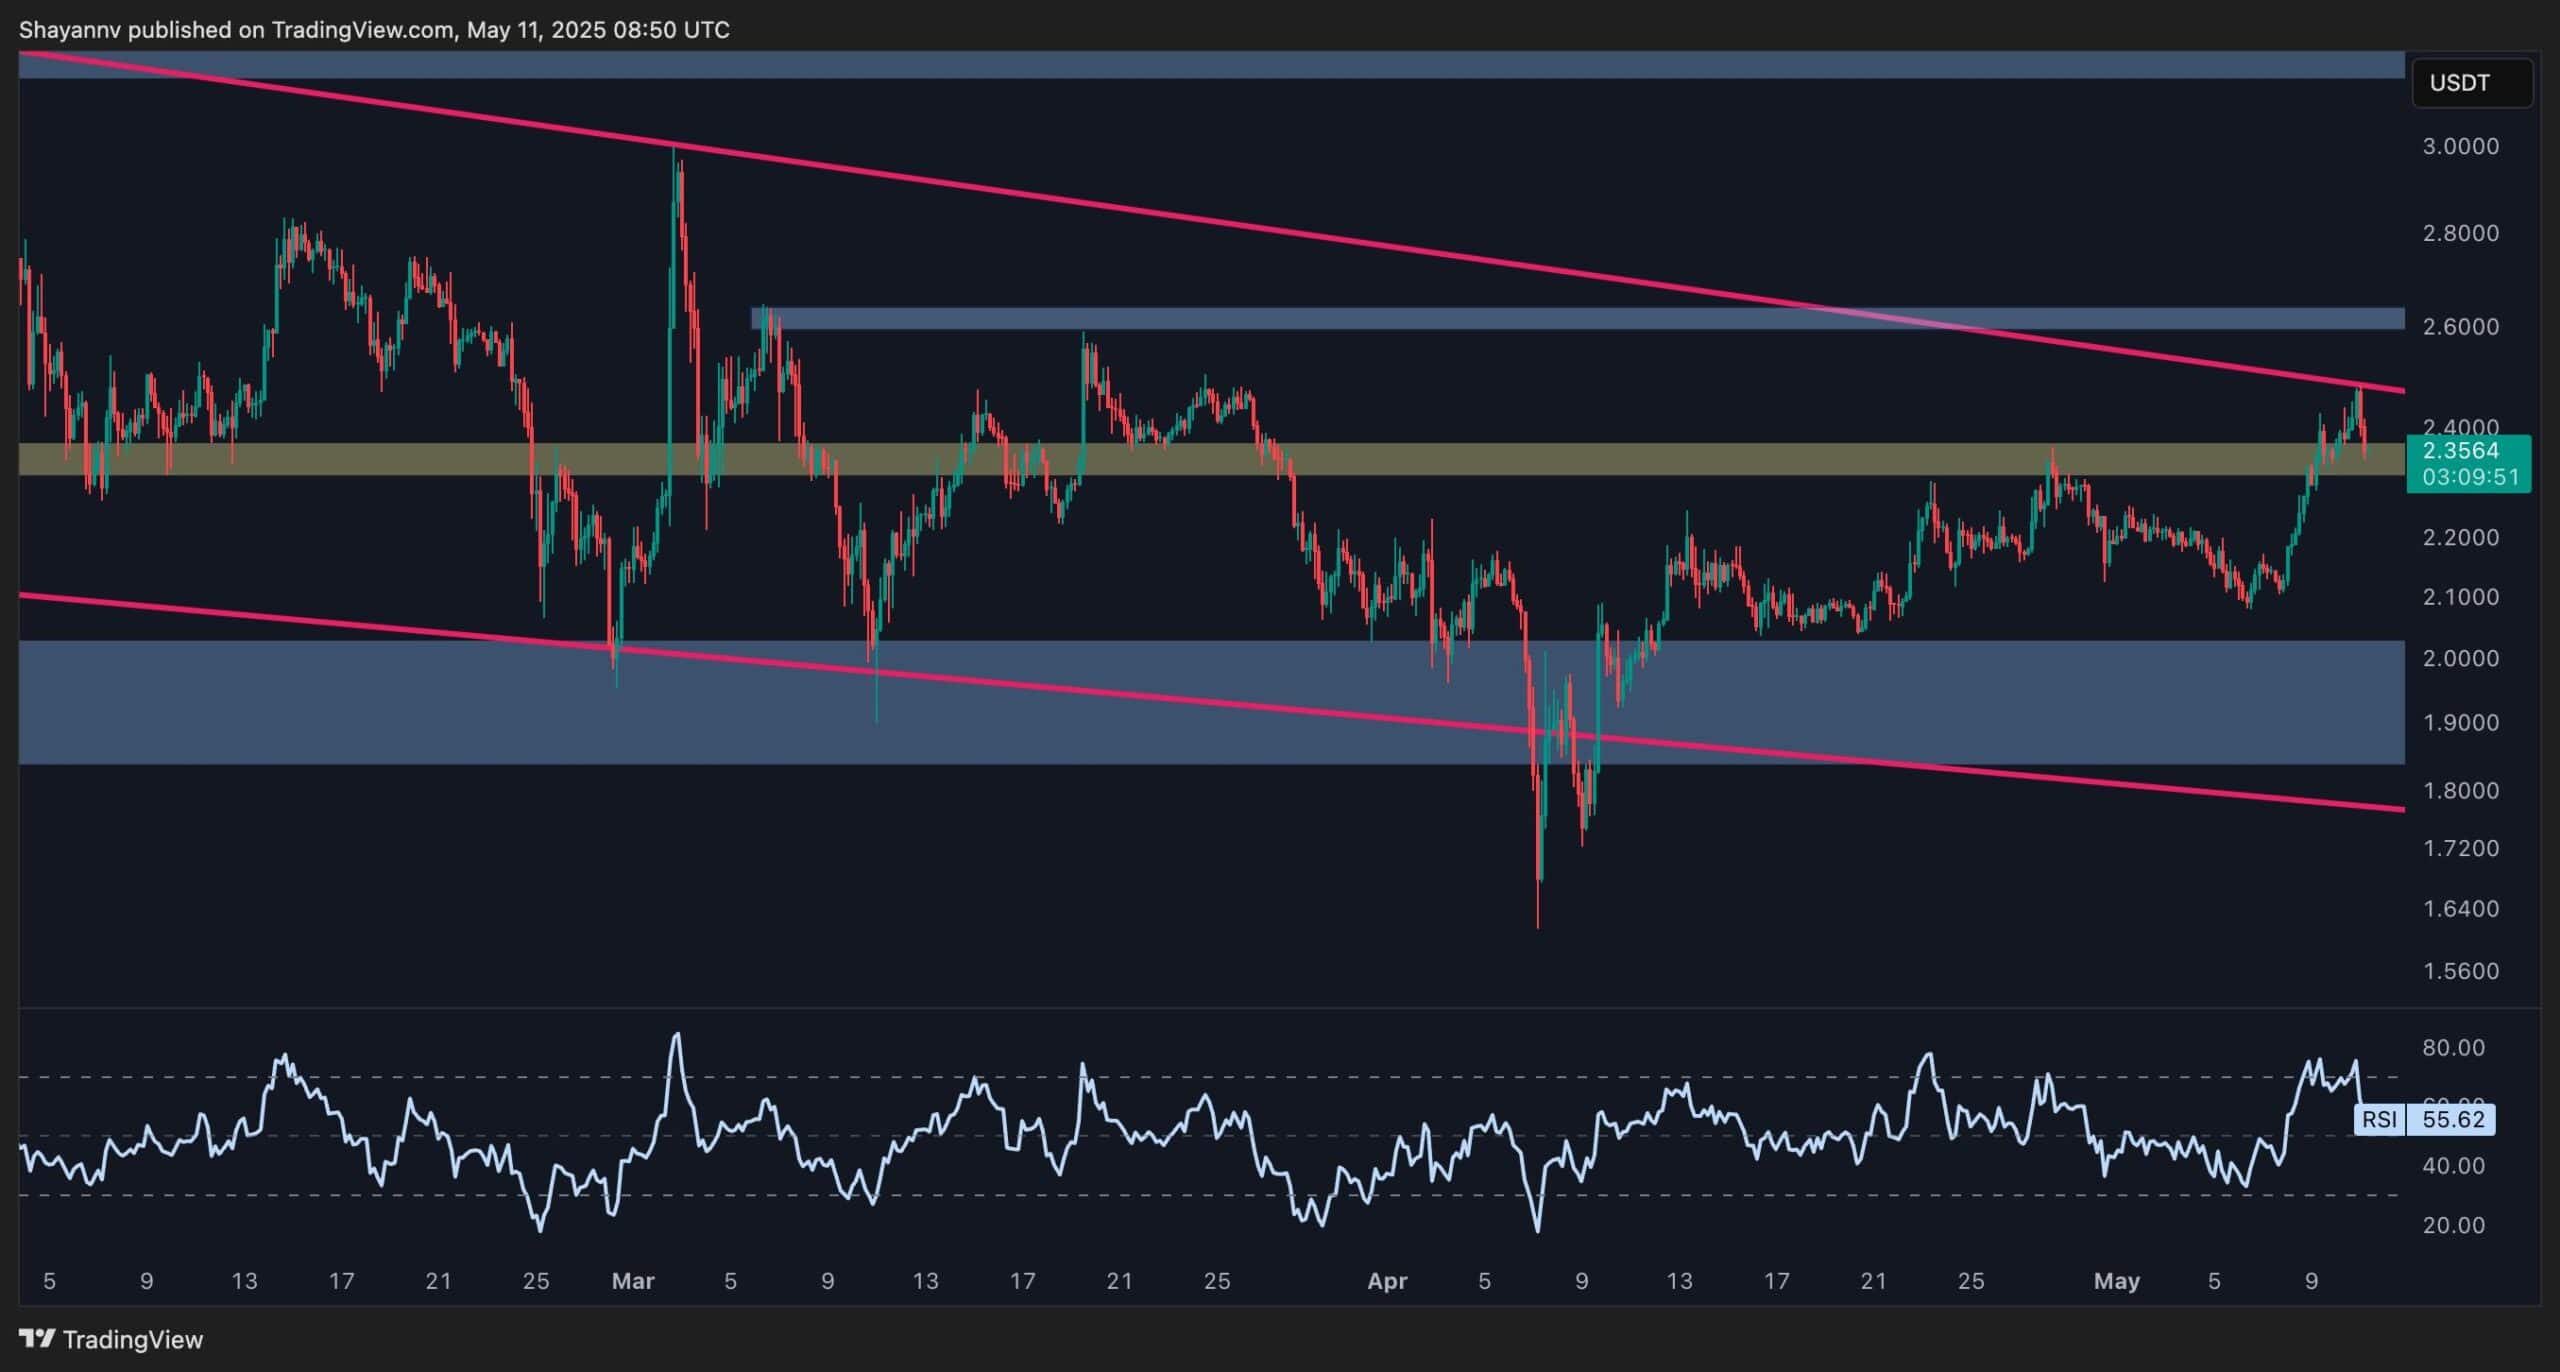This screenshot has height=1372, width=2560.
Task: Click the RSI 80.00 scale label
Action: 2452,1048
